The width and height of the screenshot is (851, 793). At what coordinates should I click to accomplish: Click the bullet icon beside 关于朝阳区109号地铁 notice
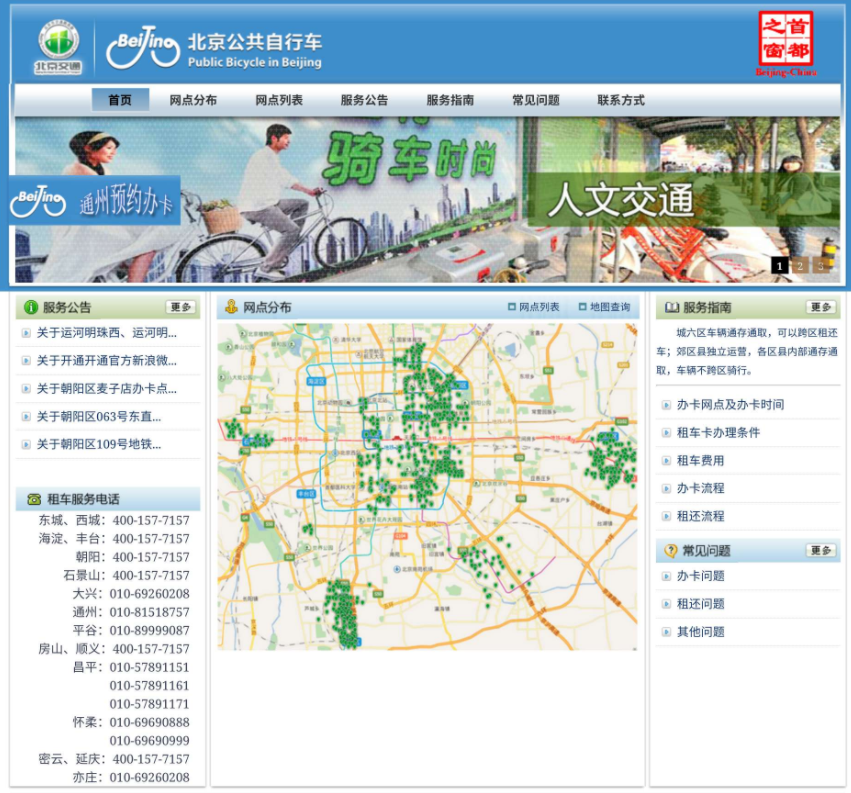pos(26,445)
